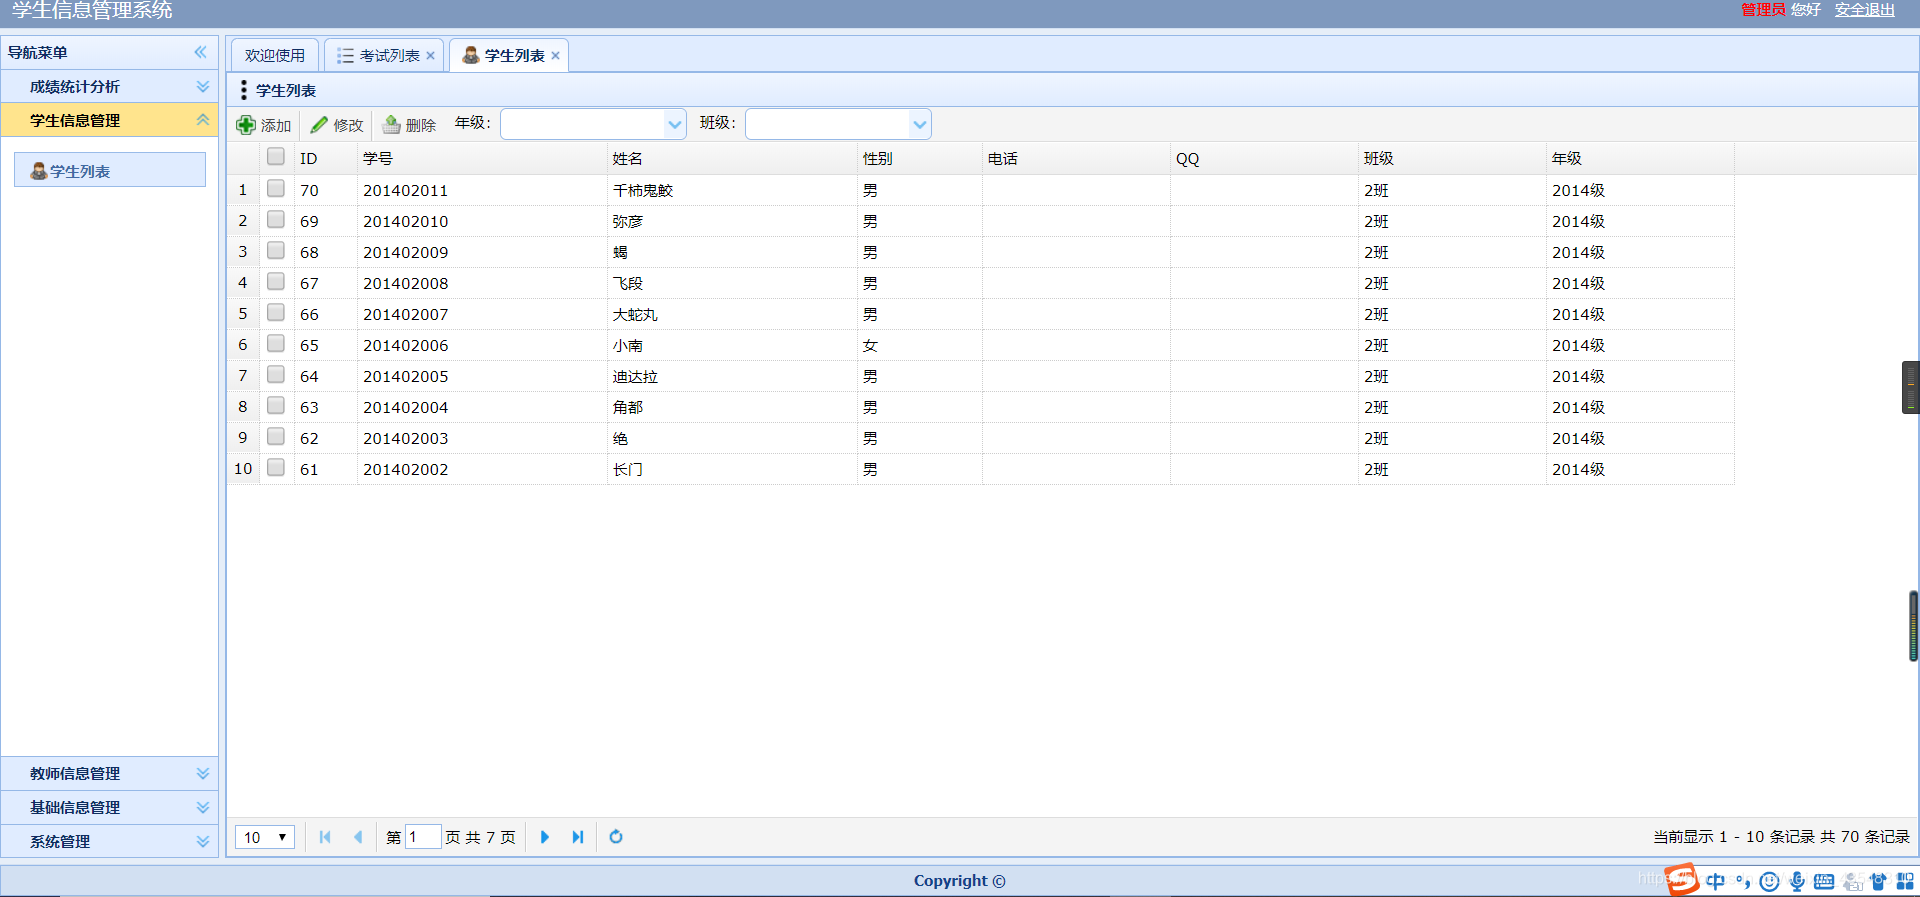Check the row for student 迪达拉

pyautogui.click(x=276, y=375)
